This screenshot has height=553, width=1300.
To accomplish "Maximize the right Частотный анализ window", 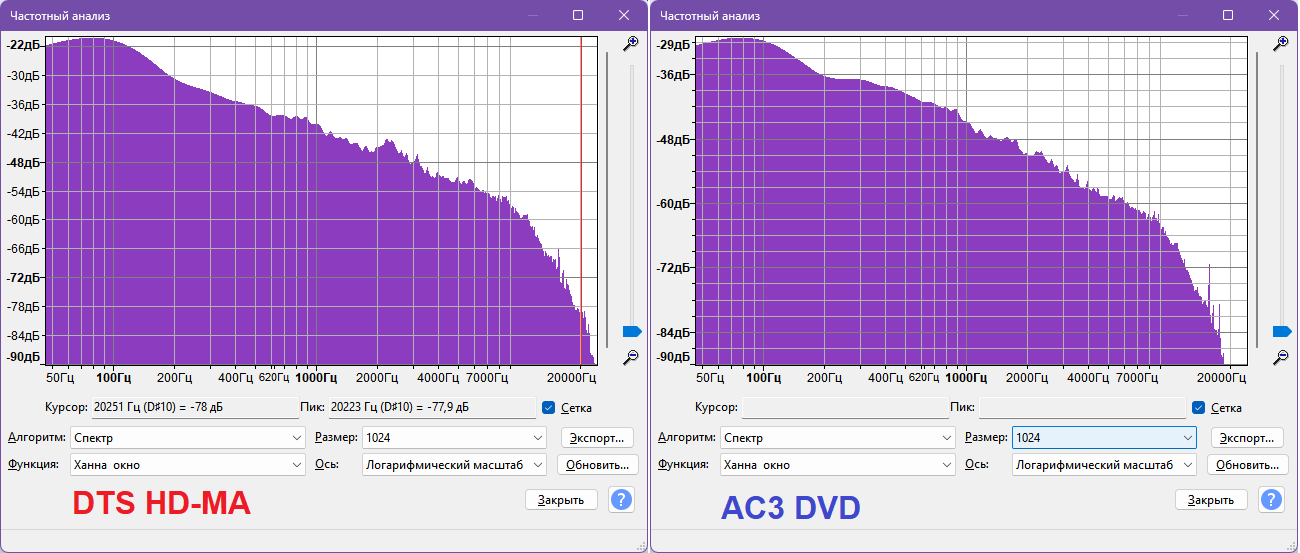I will pos(1228,15).
